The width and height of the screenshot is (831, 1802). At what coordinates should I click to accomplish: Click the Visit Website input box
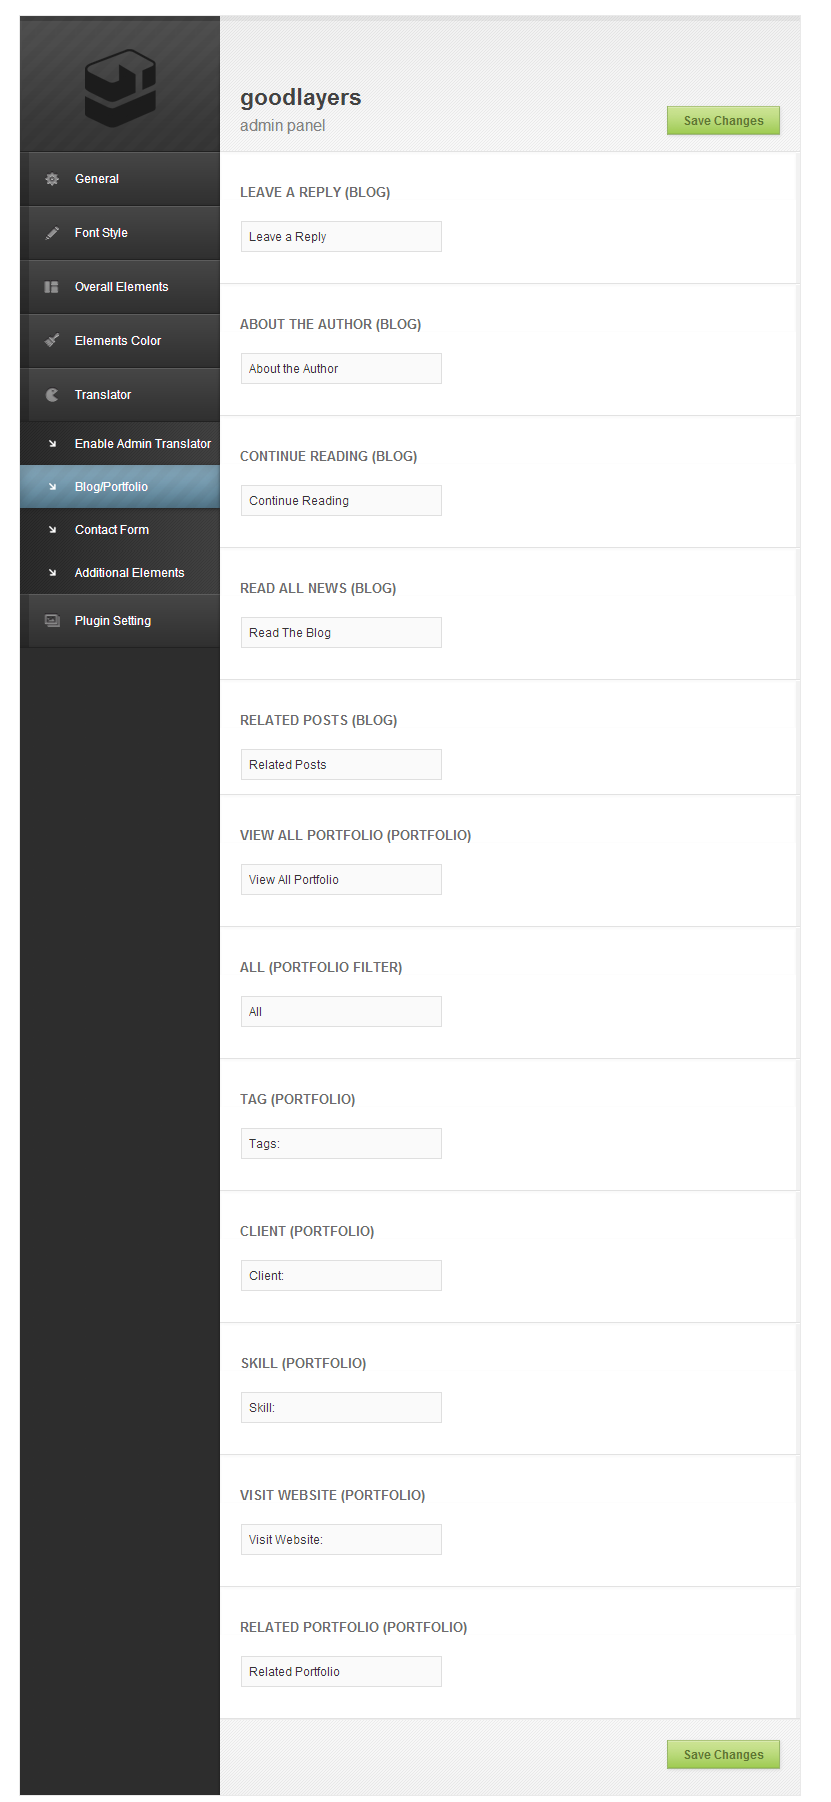[x=341, y=1540]
